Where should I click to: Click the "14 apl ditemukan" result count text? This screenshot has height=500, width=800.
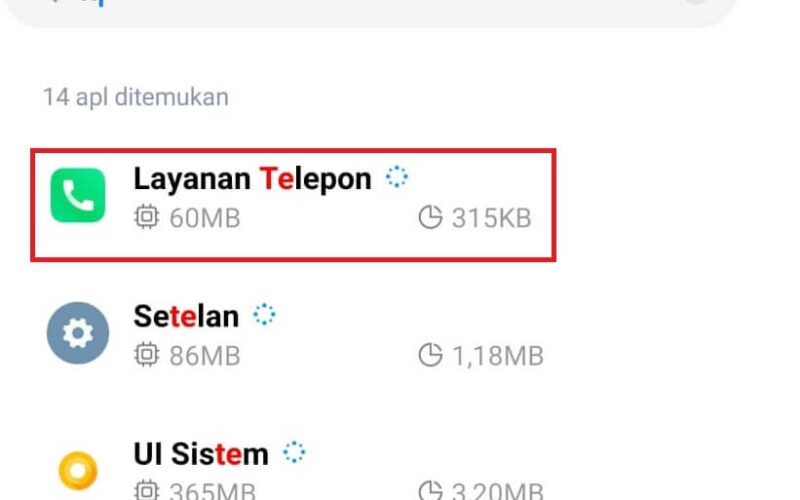136,97
